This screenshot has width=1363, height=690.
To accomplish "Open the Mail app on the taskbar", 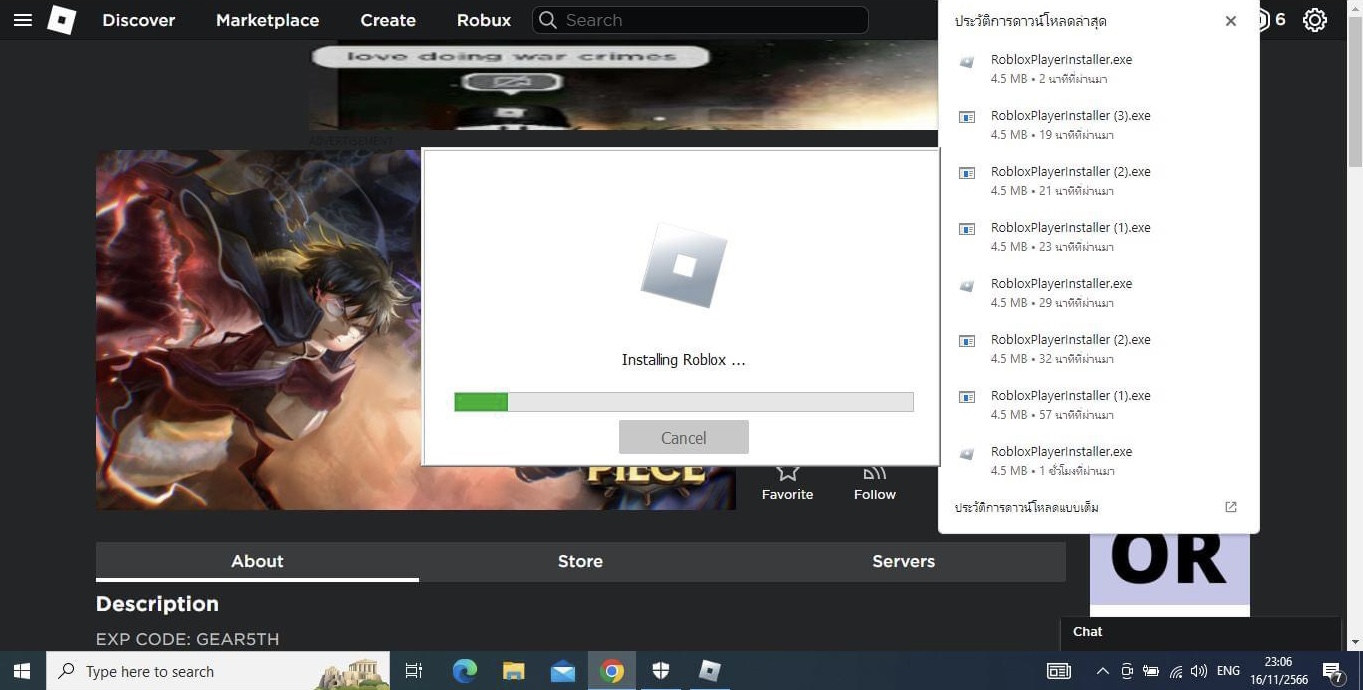I will point(563,671).
